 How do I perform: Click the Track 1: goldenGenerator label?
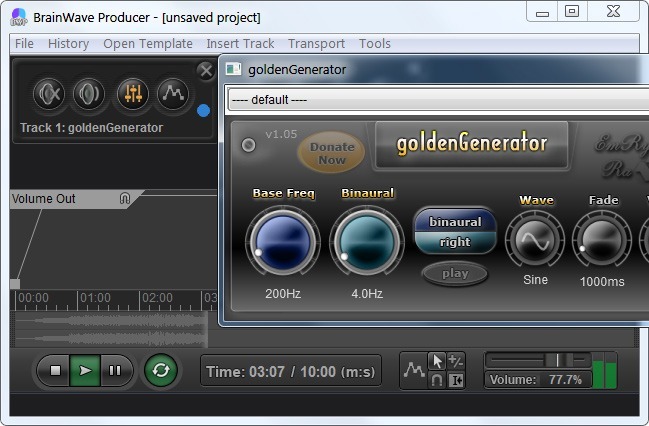click(x=91, y=128)
